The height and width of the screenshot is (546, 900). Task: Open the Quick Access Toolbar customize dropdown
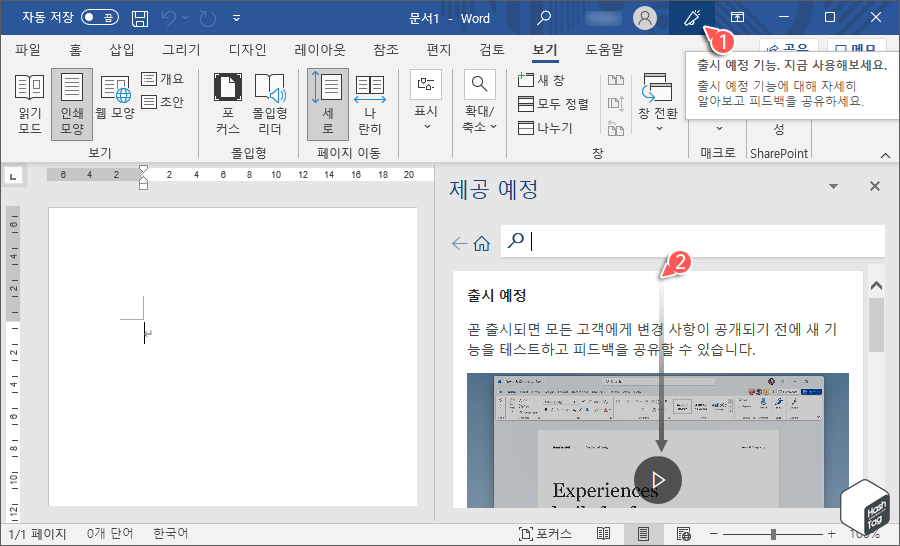pyautogui.click(x=236, y=18)
